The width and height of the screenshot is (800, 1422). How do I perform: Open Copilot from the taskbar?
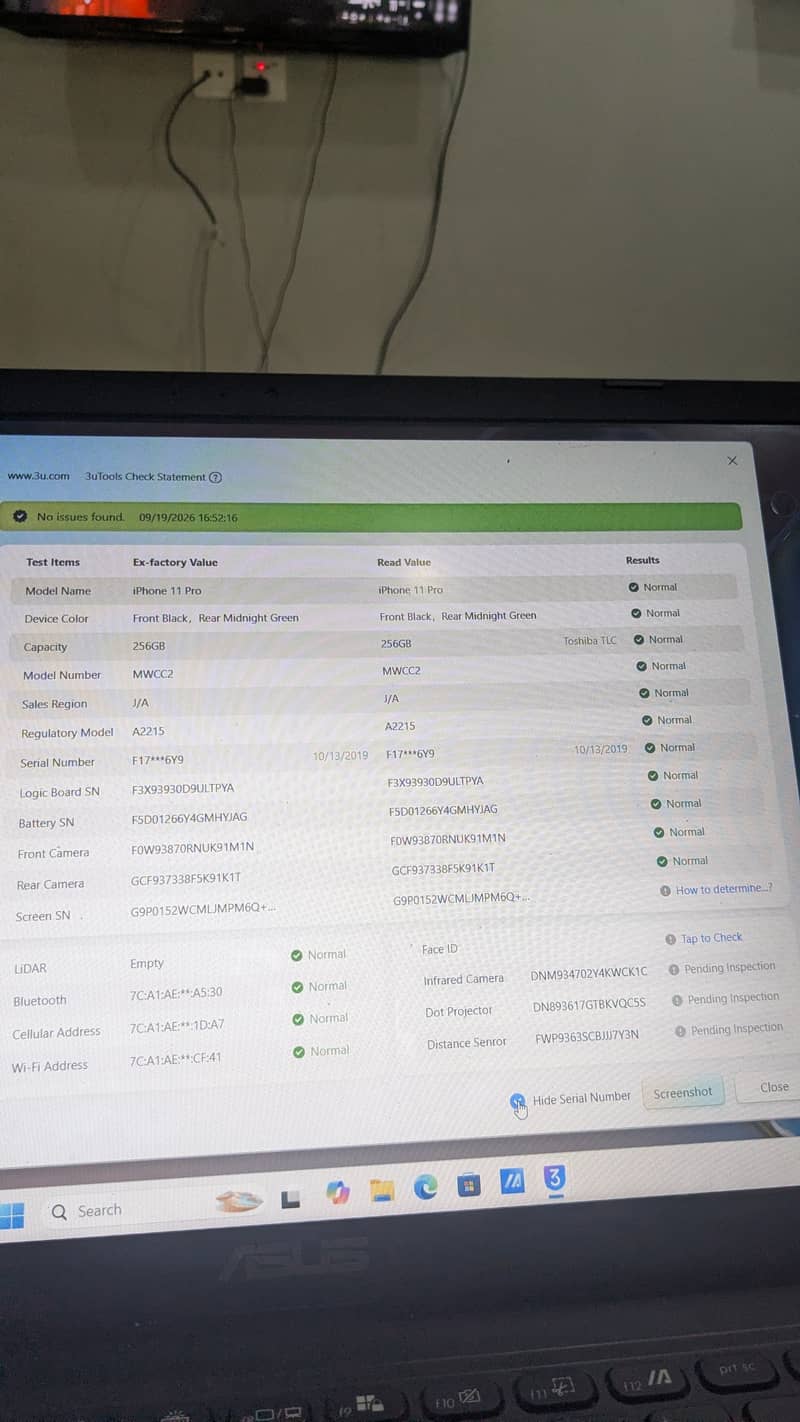(x=338, y=1192)
